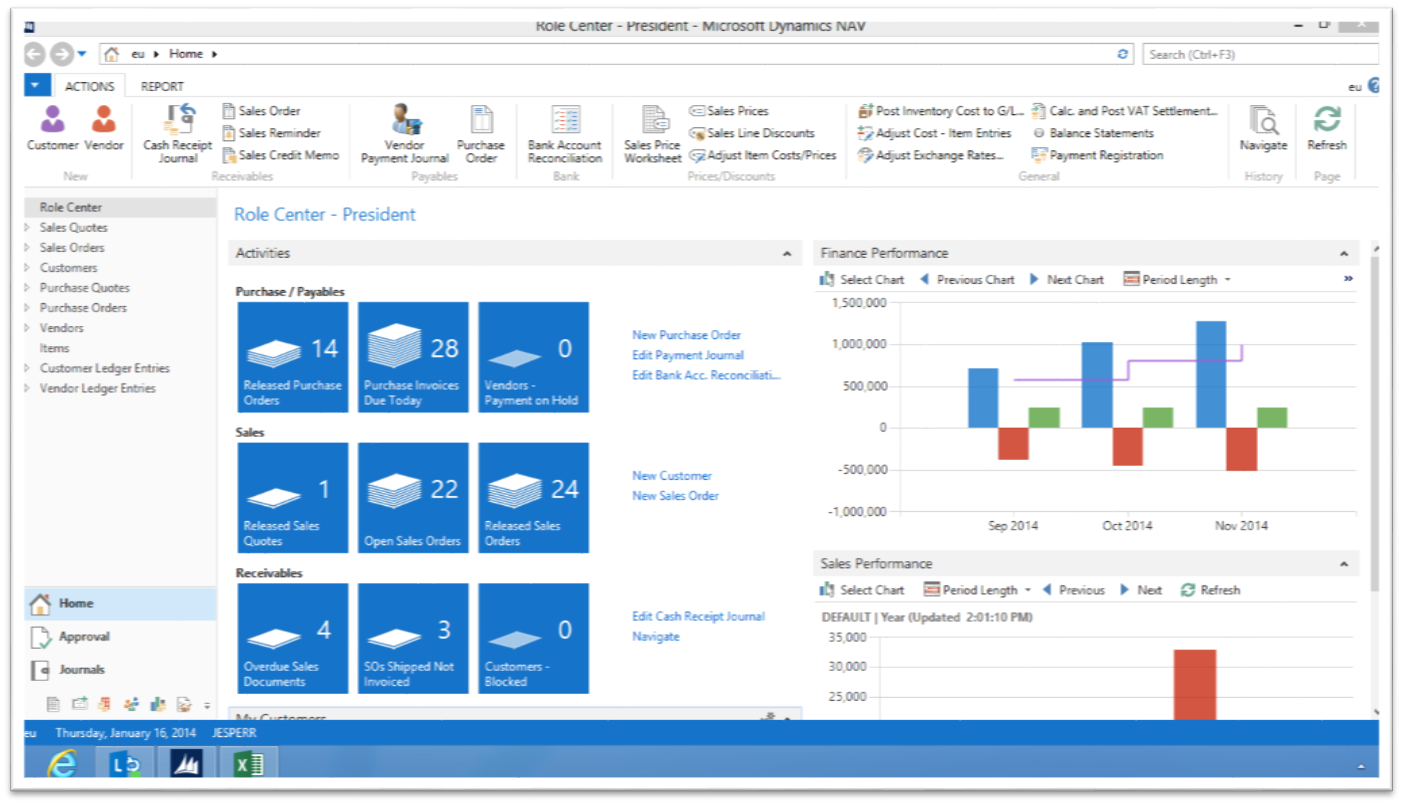The height and width of the screenshot is (805, 1403).
Task: Switch to the REPORT ribbon tab
Action: pyautogui.click(x=162, y=86)
